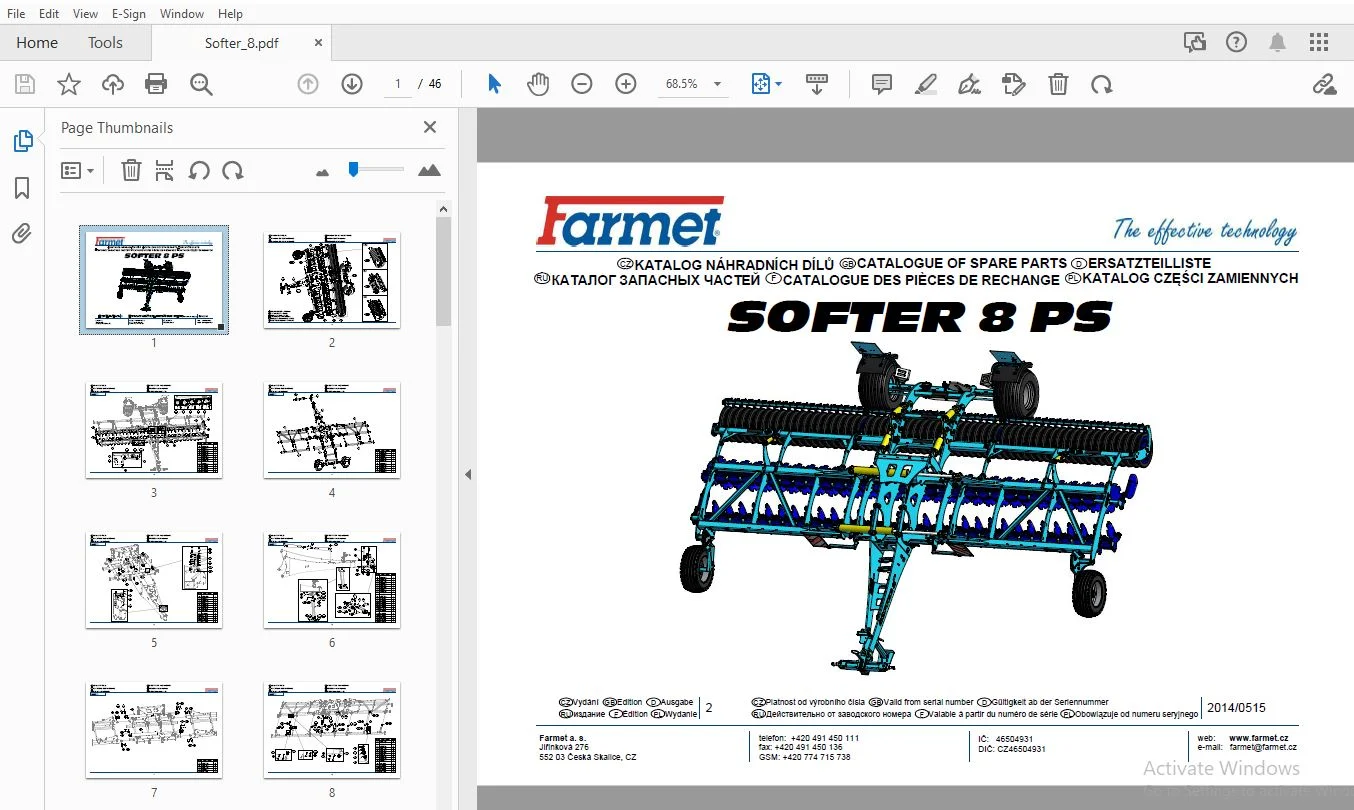
Task: Rotate the page view clockwise
Action: pos(1102,85)
